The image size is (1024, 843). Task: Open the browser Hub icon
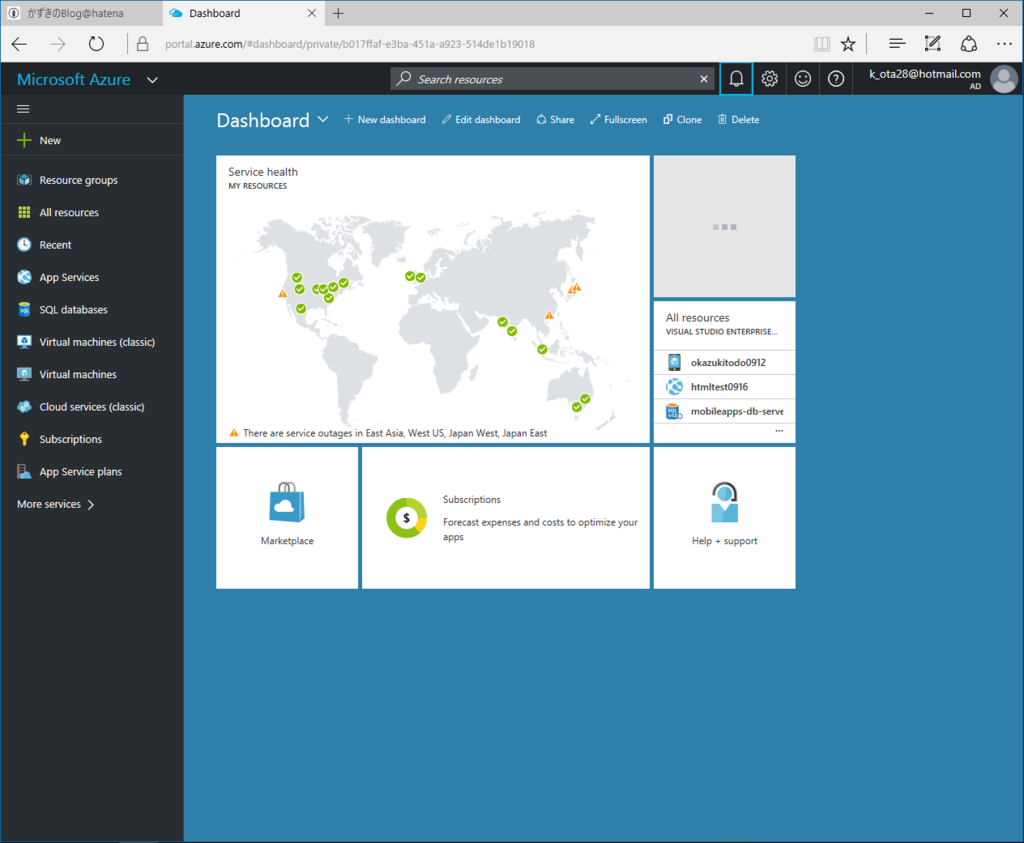coord(897,44)
